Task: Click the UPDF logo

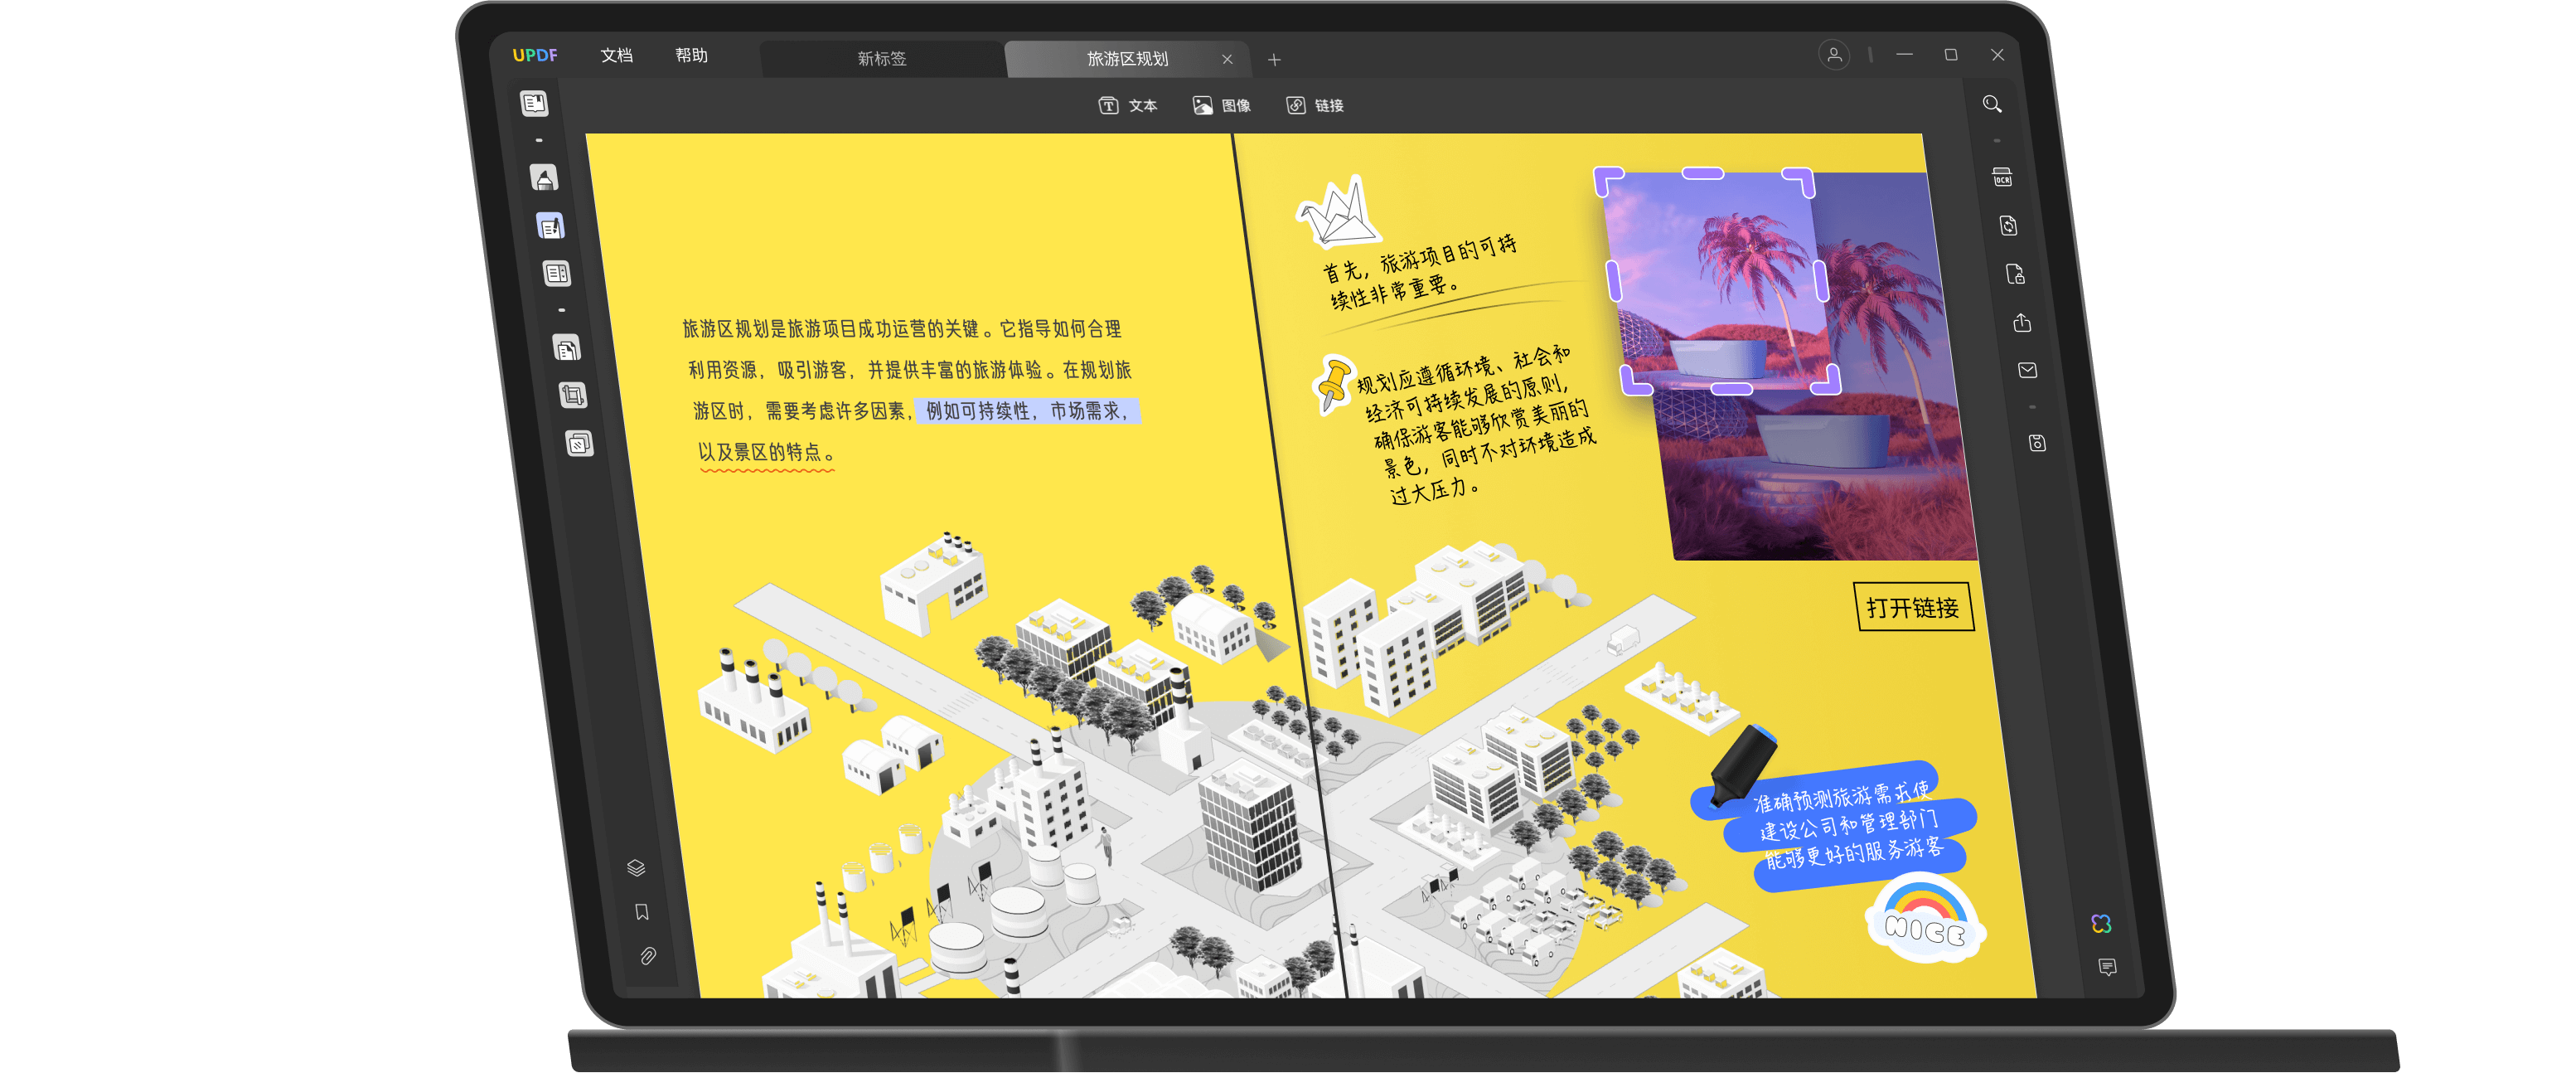Action: (535, 55)
